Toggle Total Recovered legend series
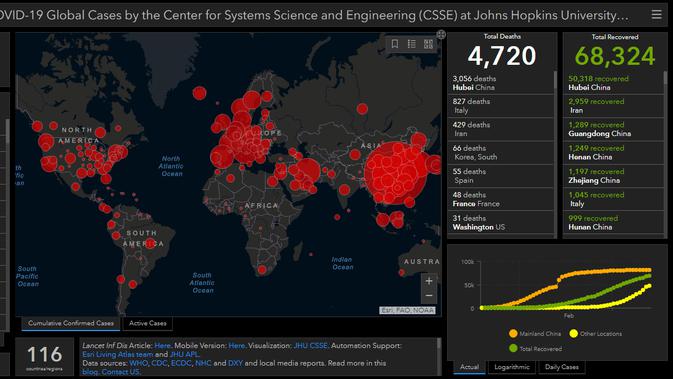Image resolution: width=673 pixels, height=379 pixels. point(535,349)
